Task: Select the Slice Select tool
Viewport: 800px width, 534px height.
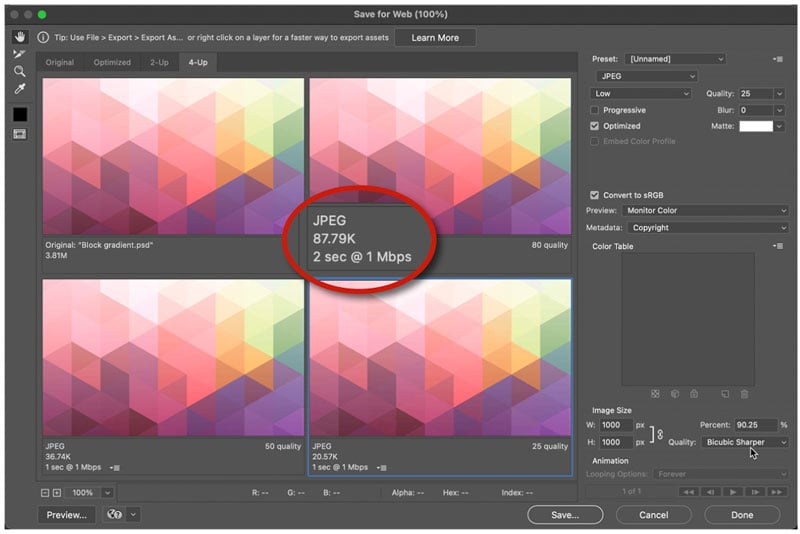Action: click(19, 54)
